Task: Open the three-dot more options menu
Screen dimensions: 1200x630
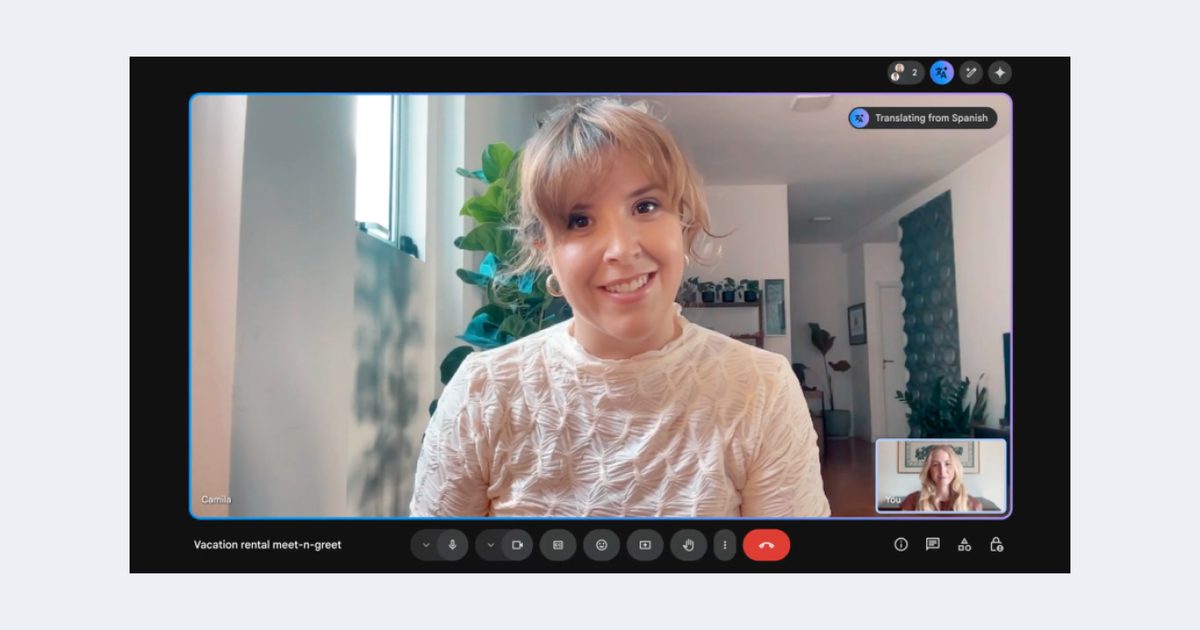Action: [x=725, y=545]
